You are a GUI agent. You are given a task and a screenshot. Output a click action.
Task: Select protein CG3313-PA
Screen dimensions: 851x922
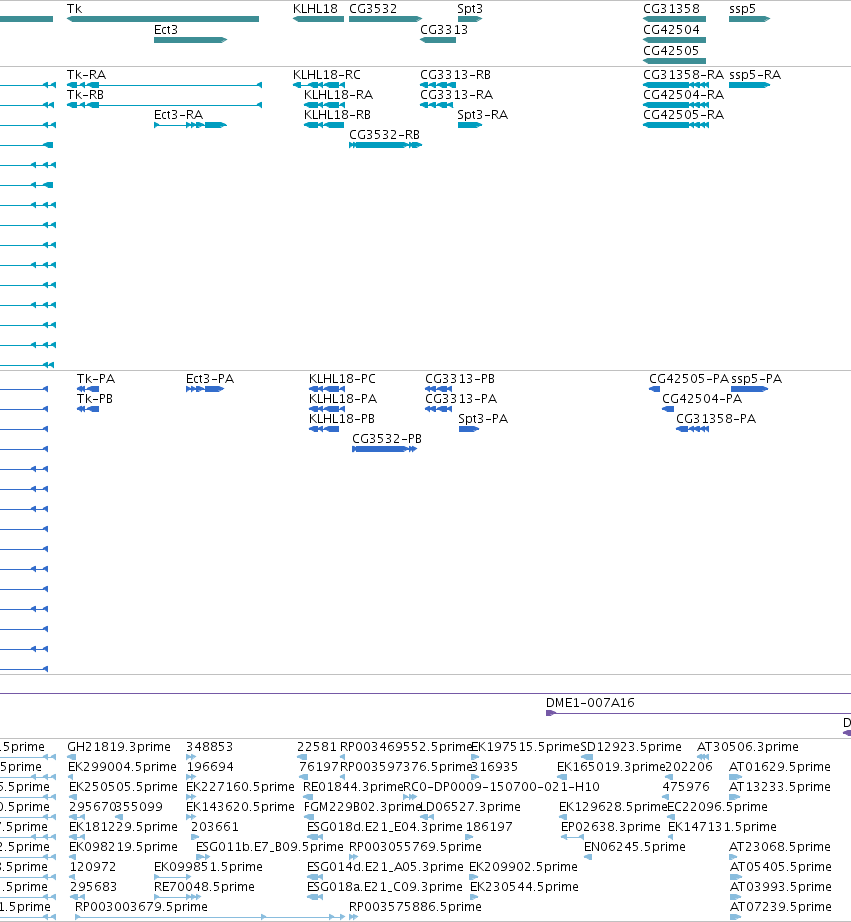pyautogui.click(x=439, y=409)
